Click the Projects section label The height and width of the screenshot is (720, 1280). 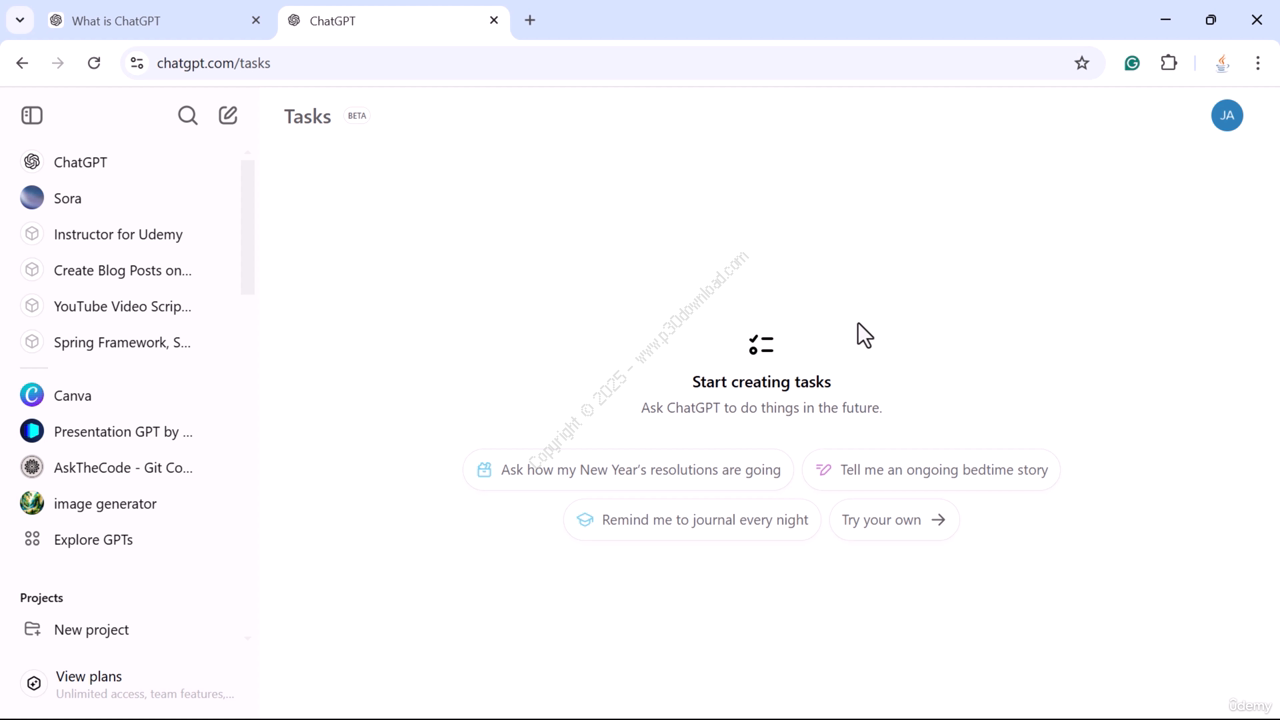[41, 597]
